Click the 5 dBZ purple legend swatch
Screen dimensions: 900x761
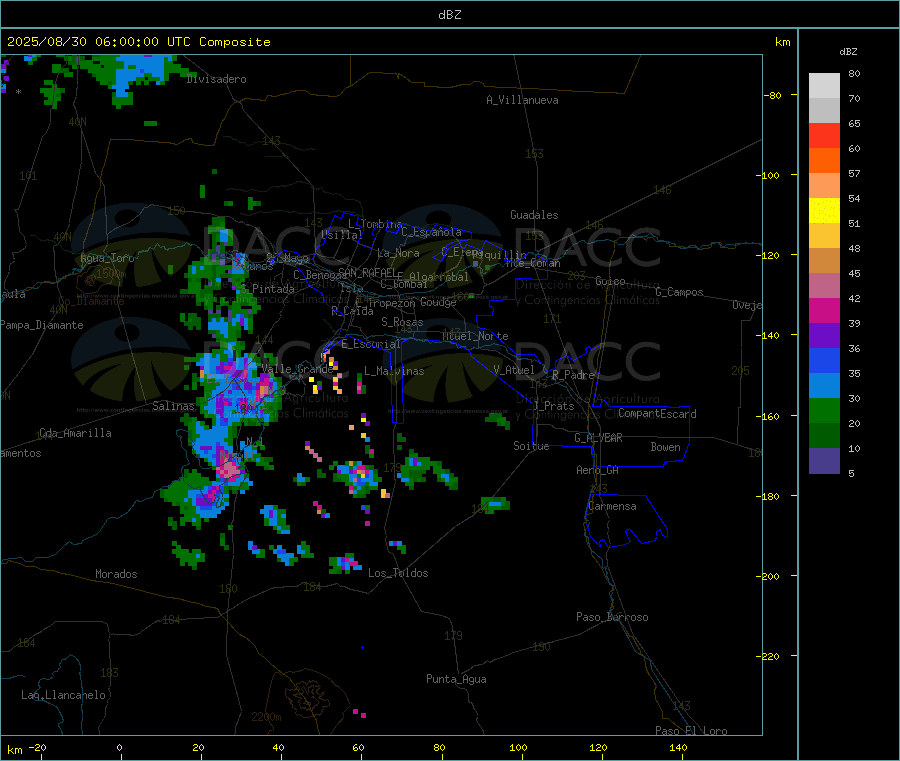824,461
